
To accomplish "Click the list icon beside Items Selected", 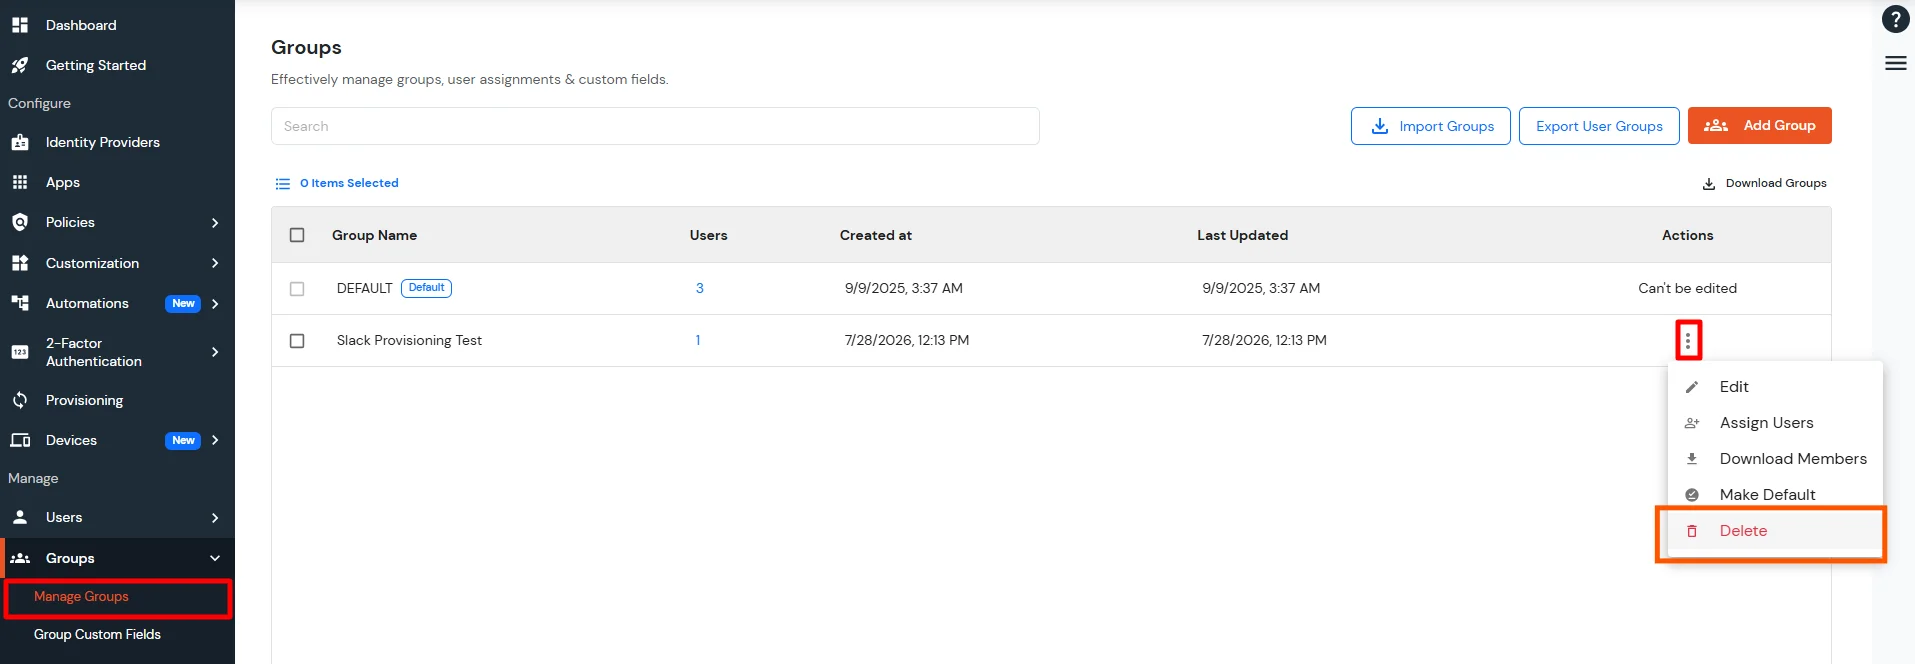I will coord(283,184).
